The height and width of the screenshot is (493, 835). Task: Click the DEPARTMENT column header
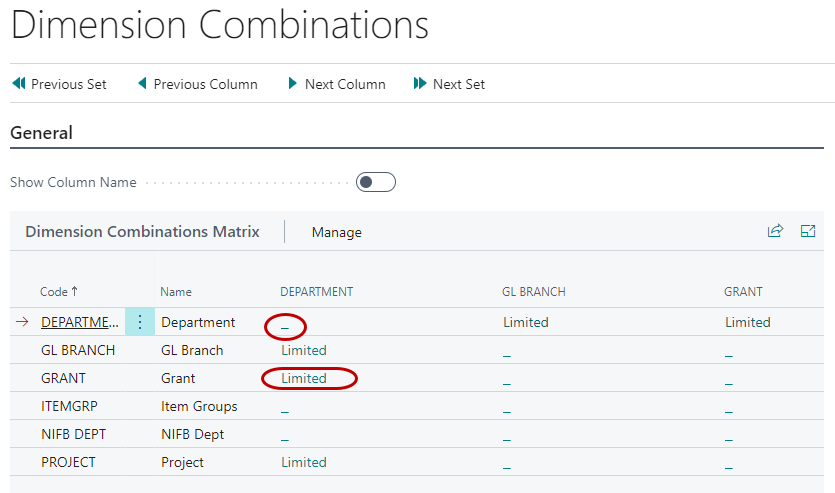(x=316, y=292)
